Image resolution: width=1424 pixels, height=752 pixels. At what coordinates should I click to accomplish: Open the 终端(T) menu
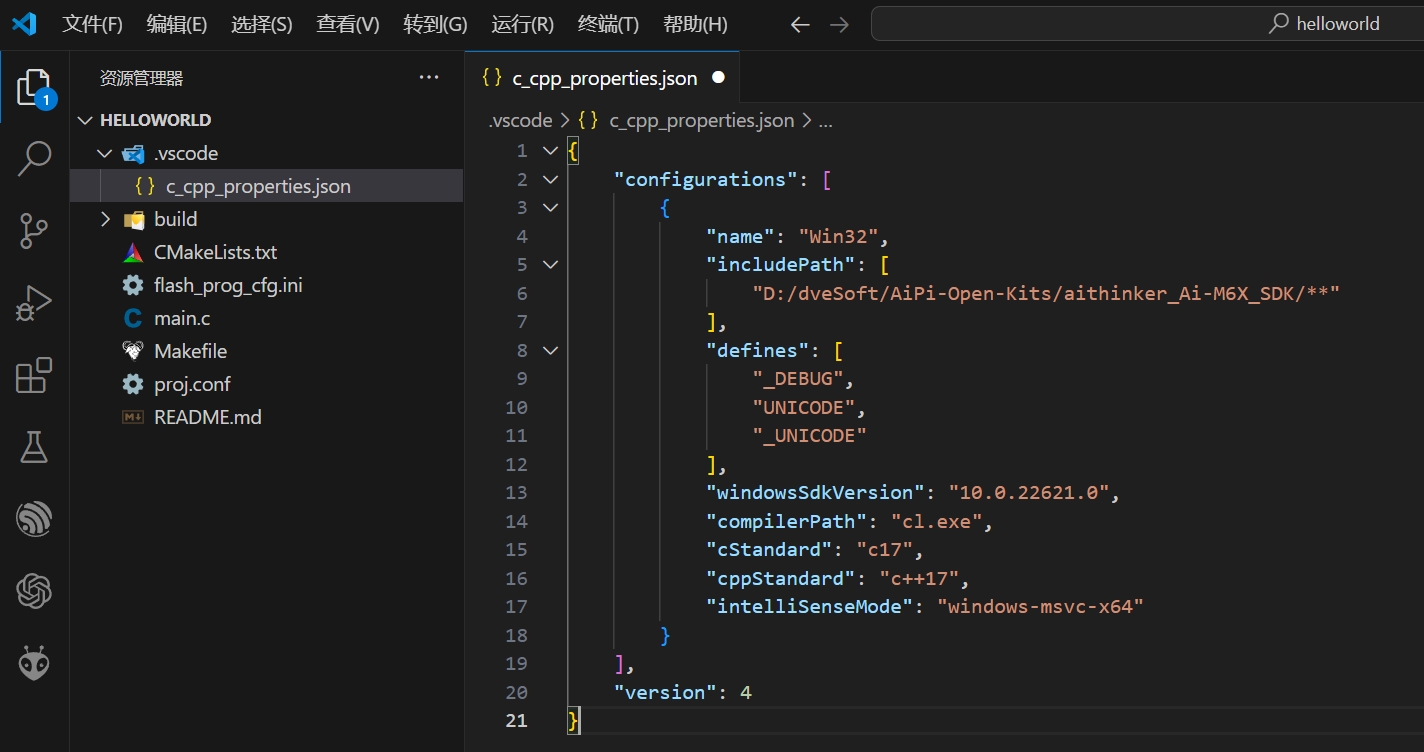[x=608, y=25]
